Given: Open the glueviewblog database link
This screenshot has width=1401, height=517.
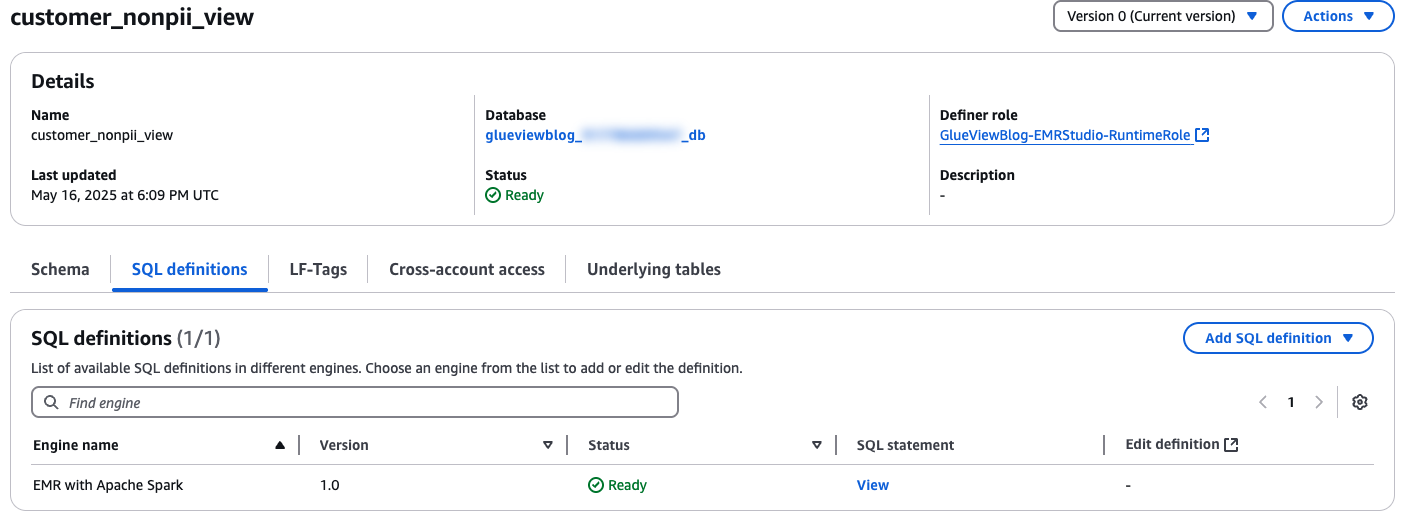Looking at the screenshot, I should pos(595,135).
